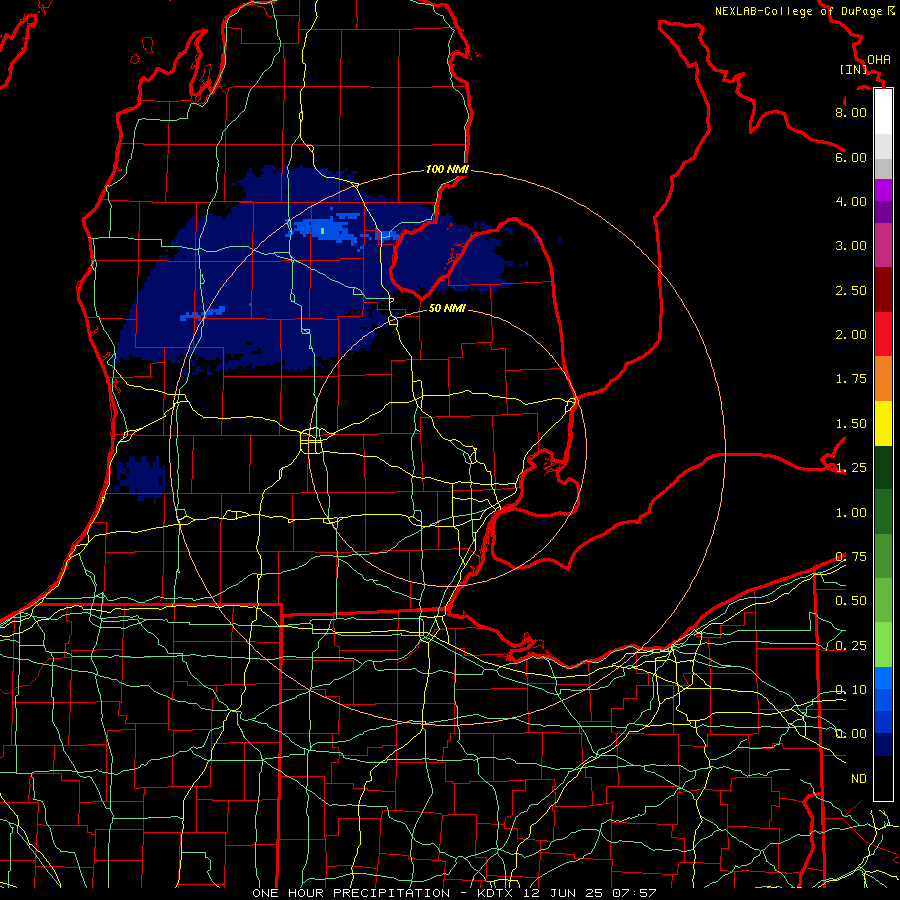Click the 6.00 legend value
The image size is (900, 900).
pos(851,157)
